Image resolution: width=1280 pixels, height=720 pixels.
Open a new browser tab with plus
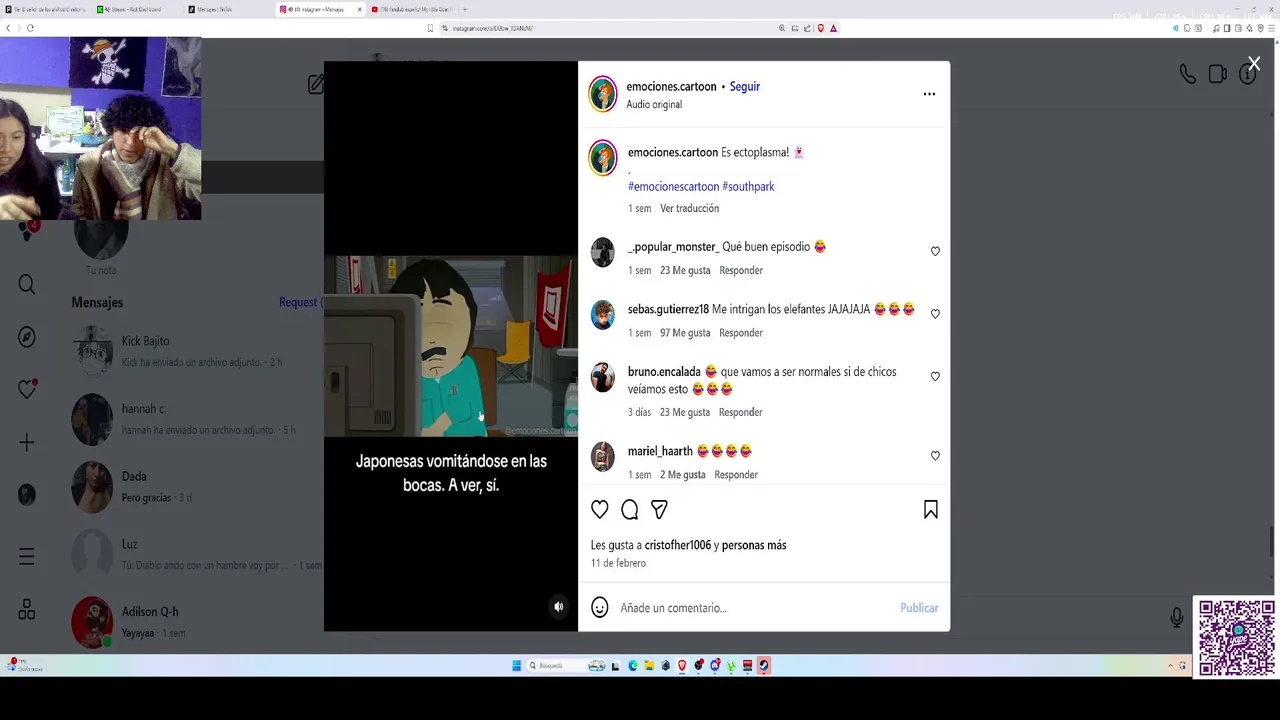pyautogui.click(x=464, y=9)
